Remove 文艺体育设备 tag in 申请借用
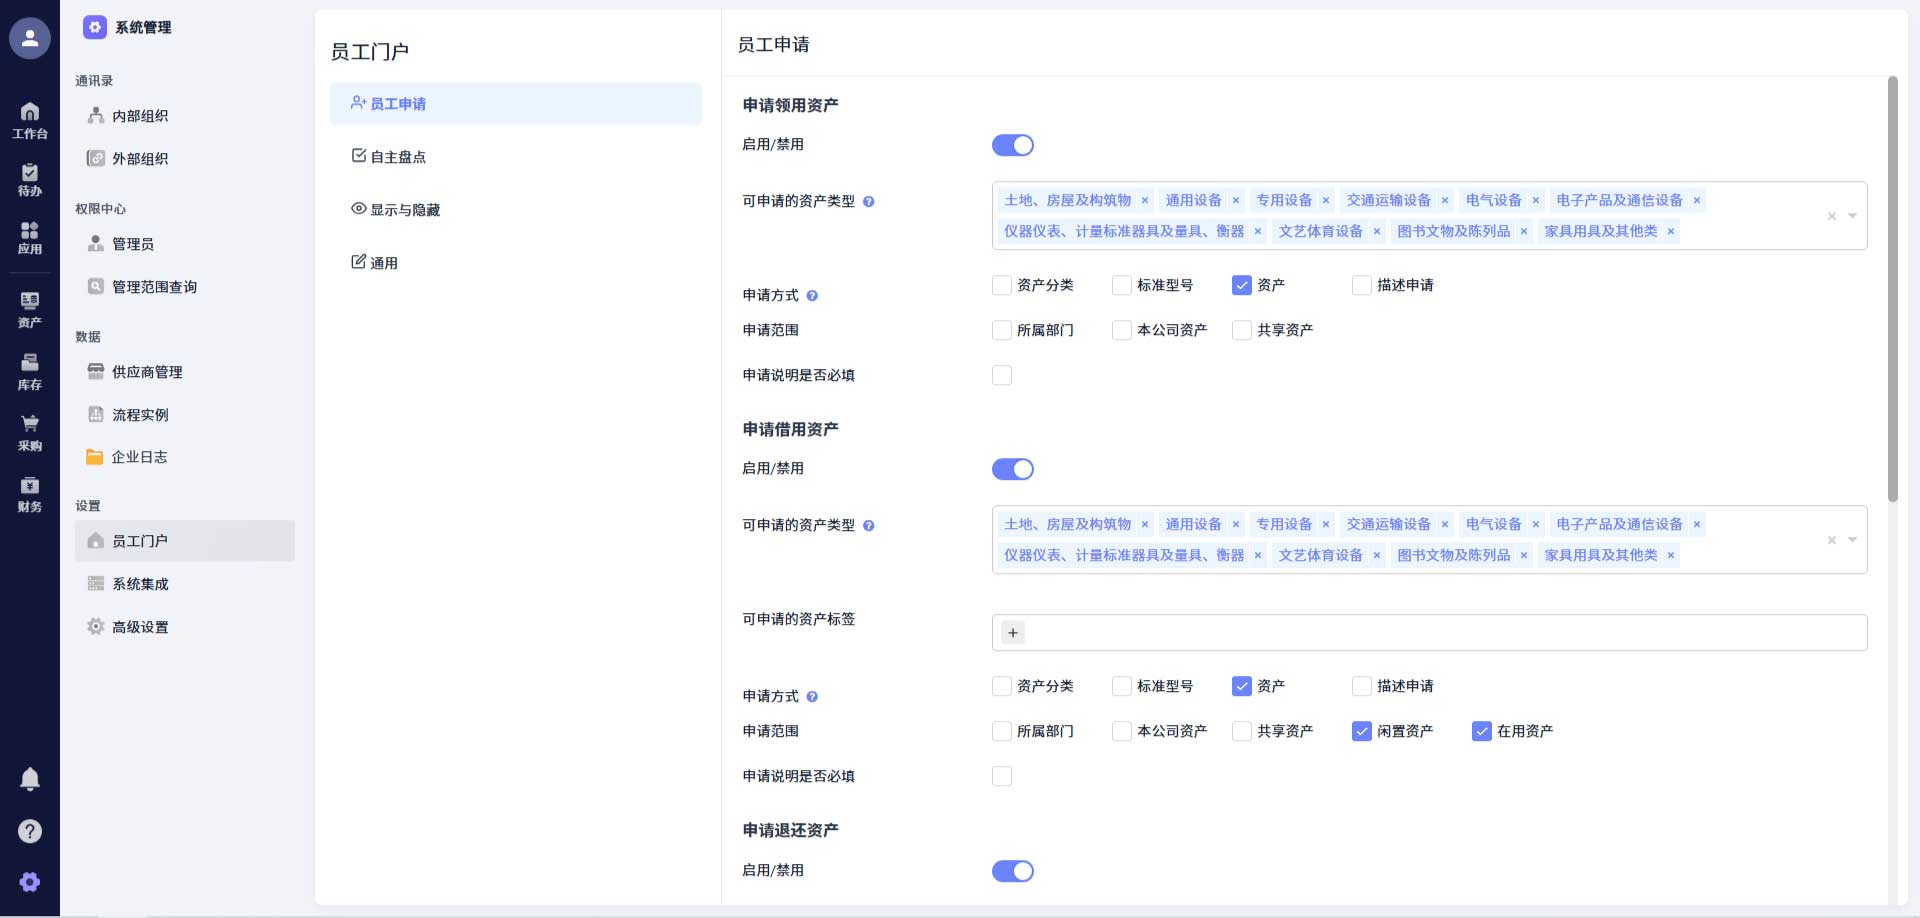This screenshot has width=1920, height=918. tap(1377, 555)
